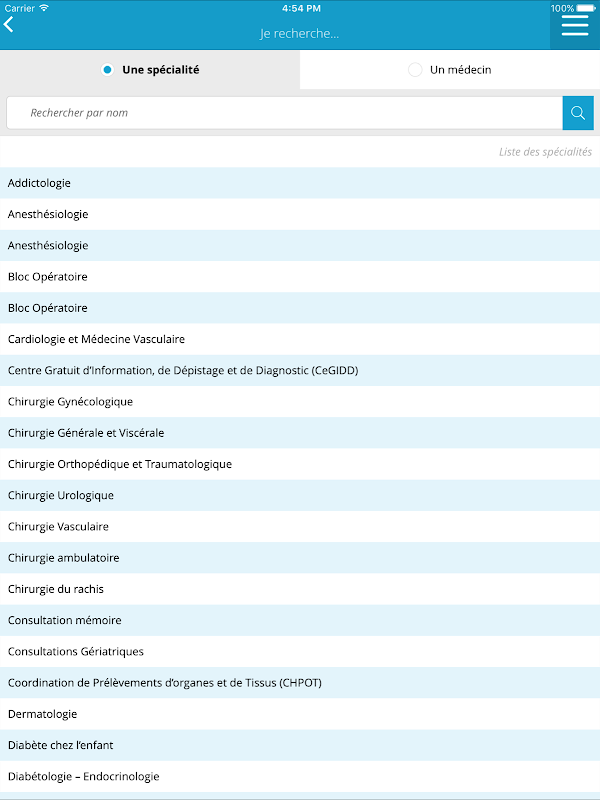600x800 pixels.
Task: Open the white Bloc Opératoire row
Action: pyautogui.click(x=300, y=277)
